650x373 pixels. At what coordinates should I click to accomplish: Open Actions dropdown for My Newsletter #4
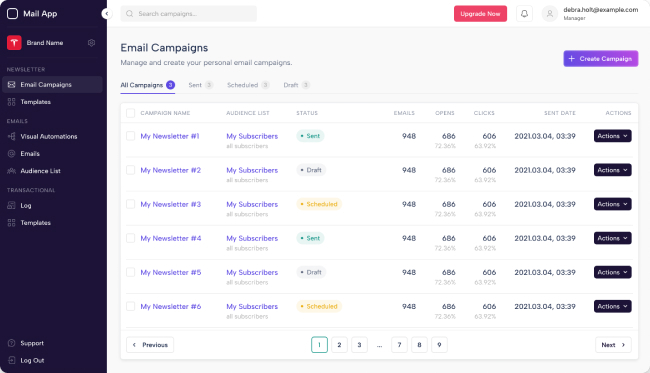coord(613,238)
